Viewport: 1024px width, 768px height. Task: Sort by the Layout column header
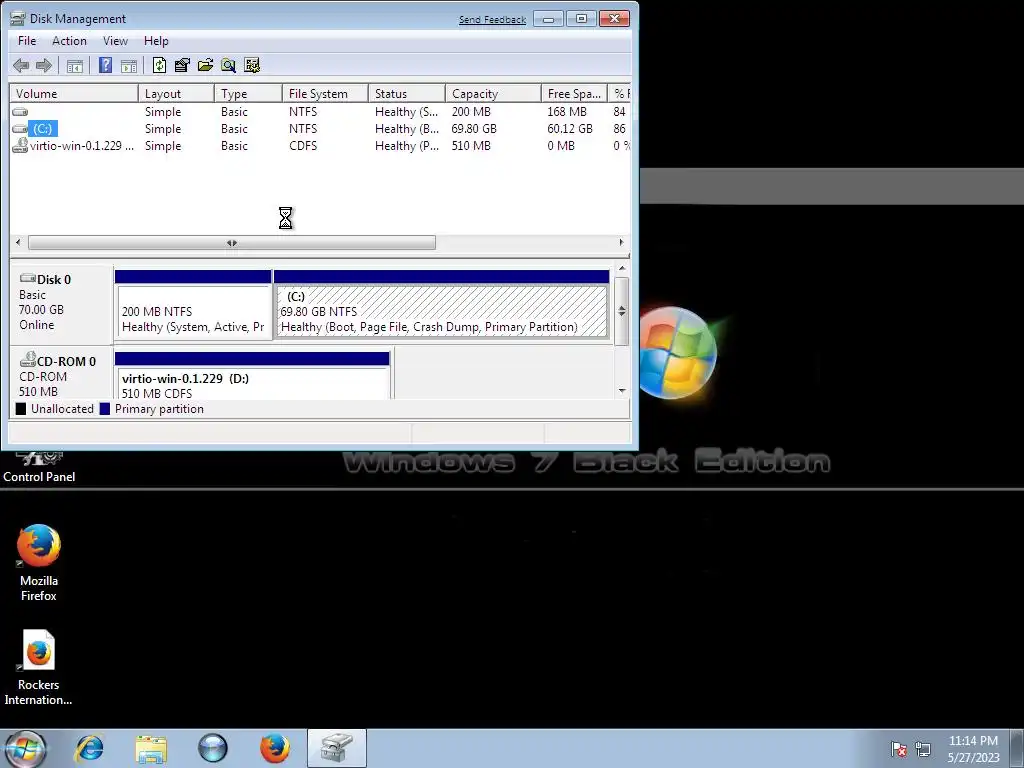click(x=176, y=93)
